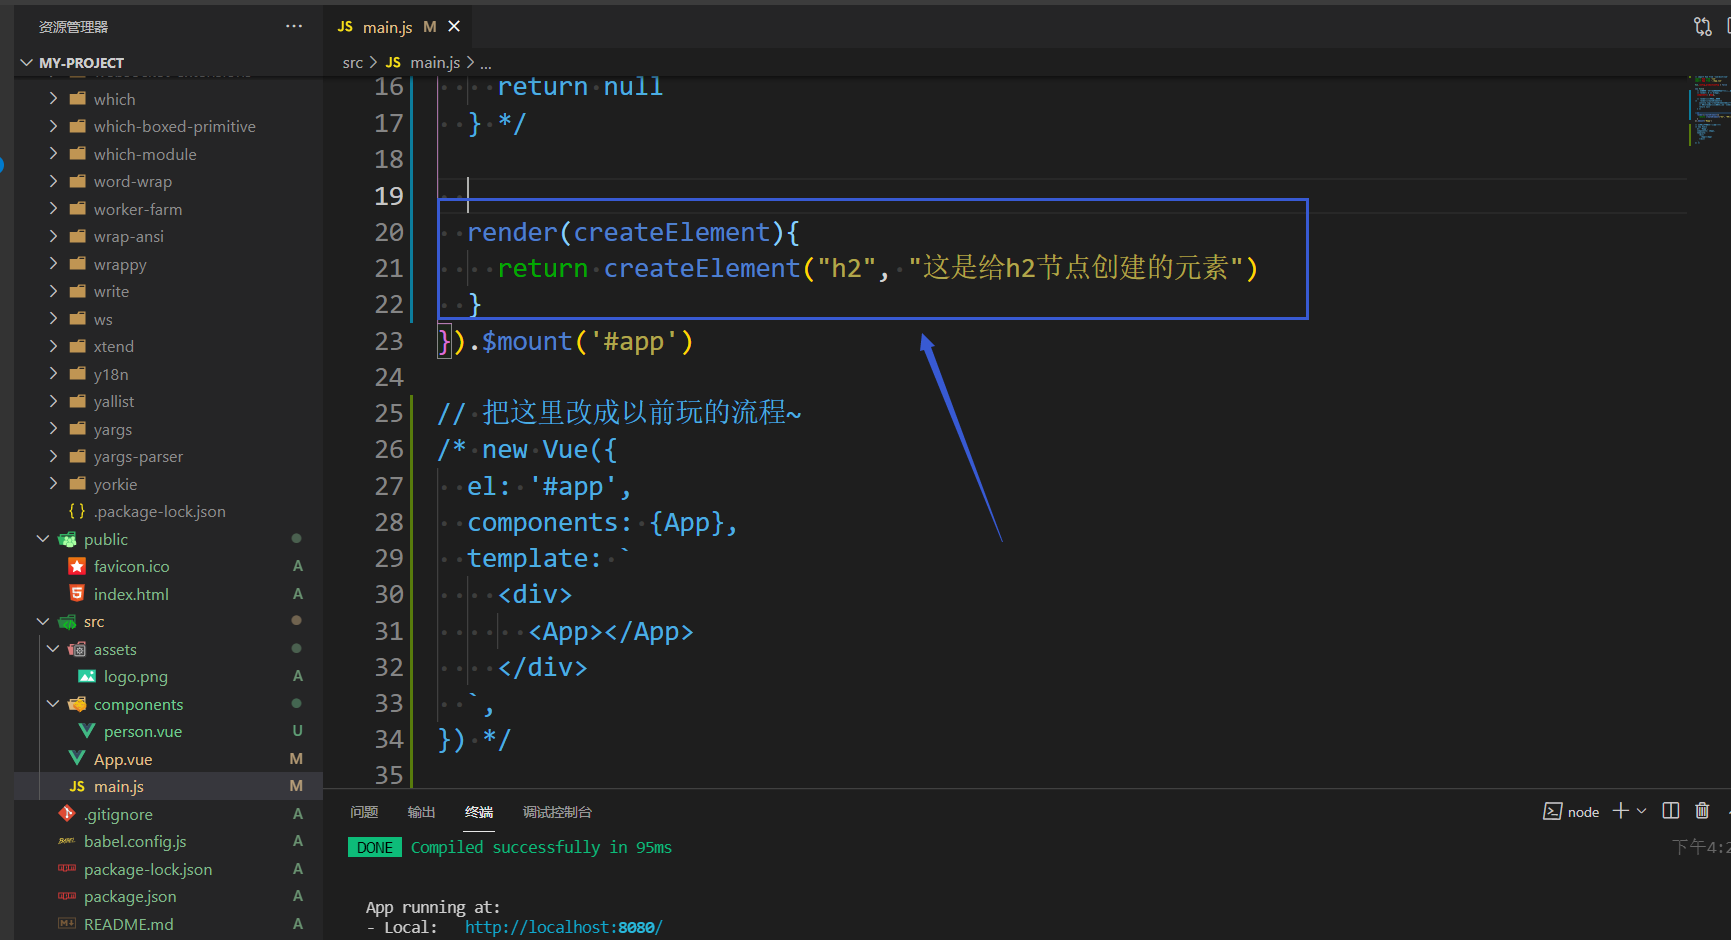Click the person.vue Vue file icon
1731x940 pixels.
pyautogui.click(x=87, y=731)
